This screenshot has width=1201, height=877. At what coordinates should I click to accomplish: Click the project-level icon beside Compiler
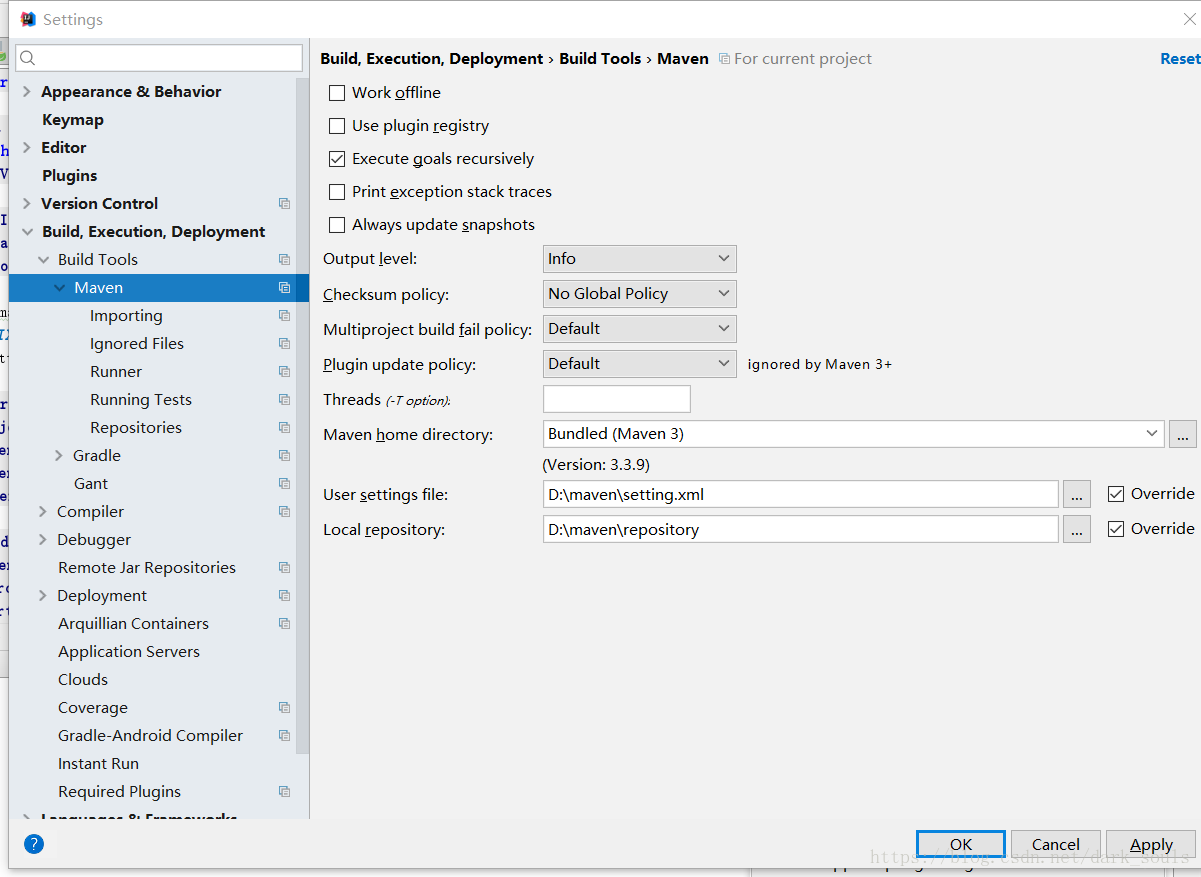284,511
